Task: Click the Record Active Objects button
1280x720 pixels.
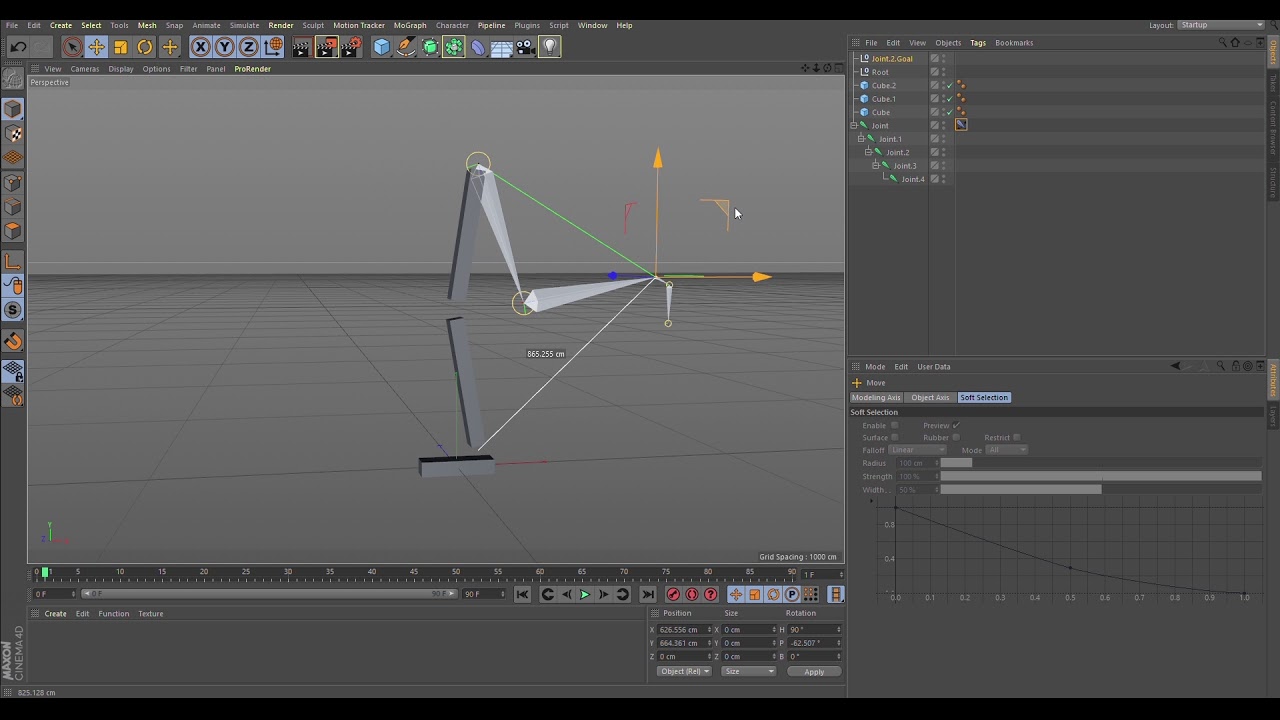Action: click(673, 595)
